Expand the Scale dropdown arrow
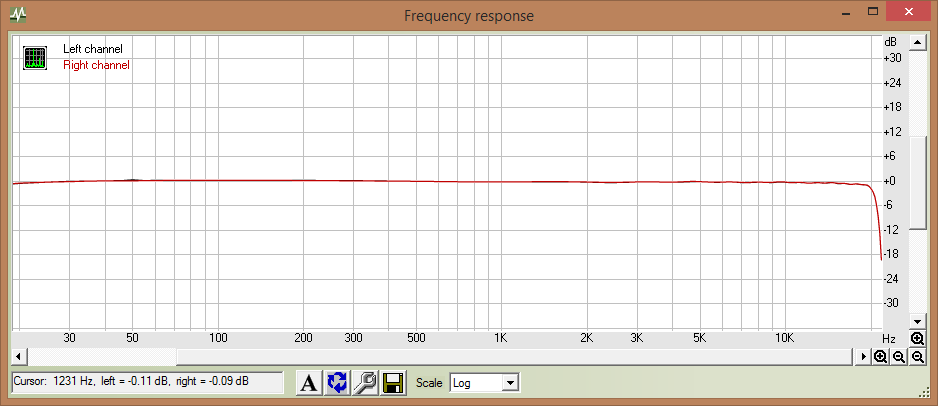Screen dimensions: 938x406 511,383
